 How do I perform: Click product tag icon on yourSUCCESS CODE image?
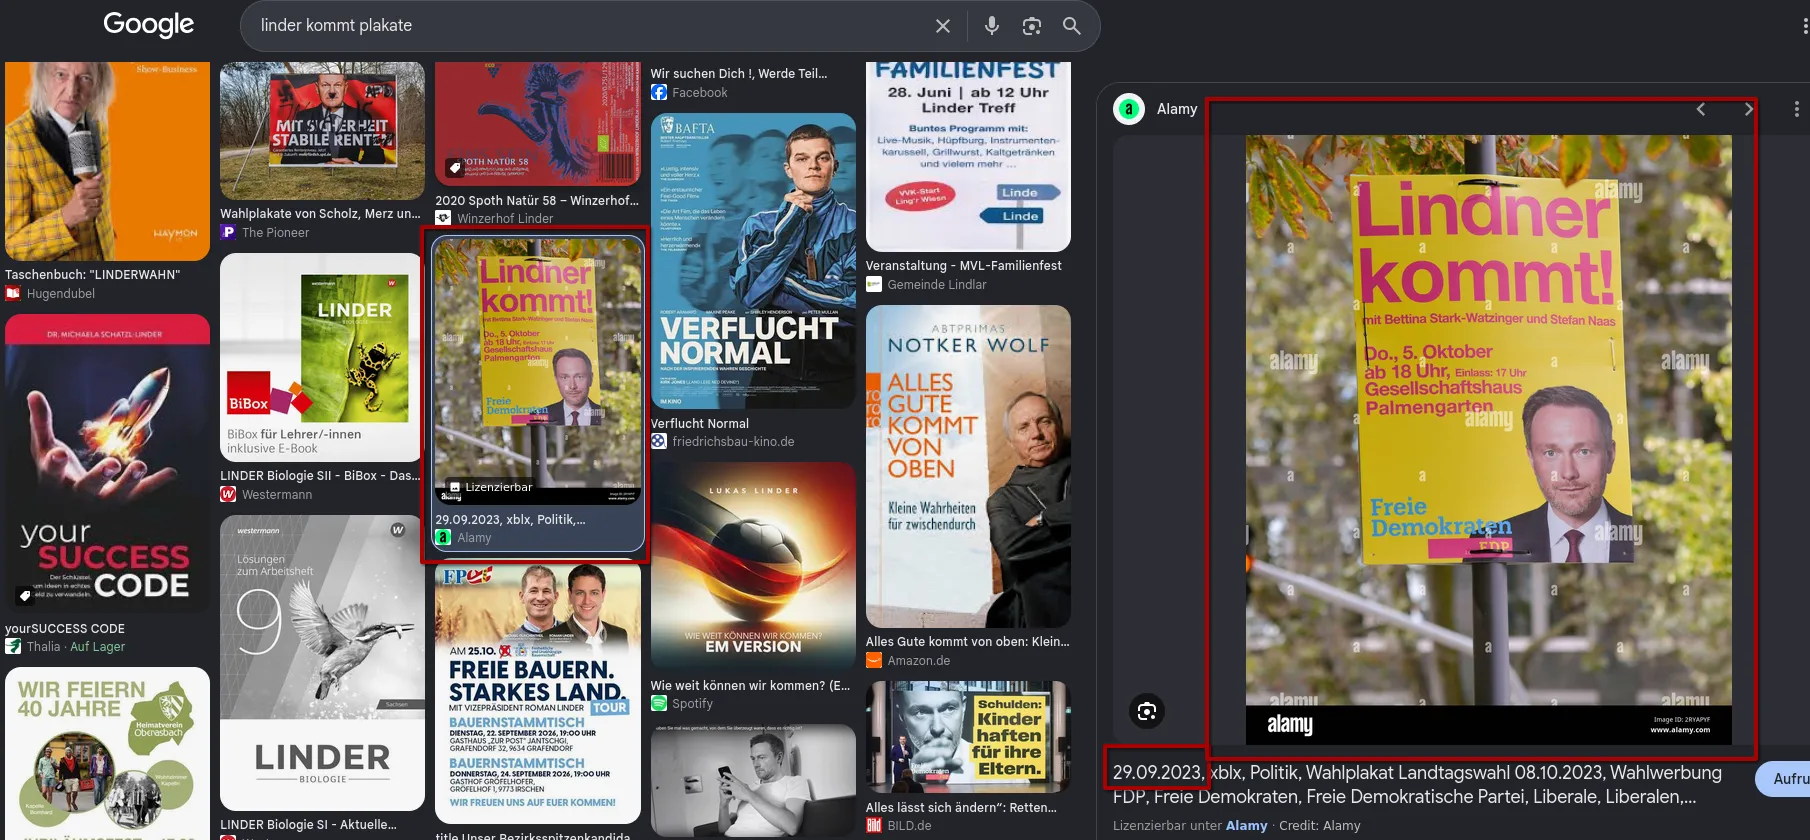click(x=24, y=596)
